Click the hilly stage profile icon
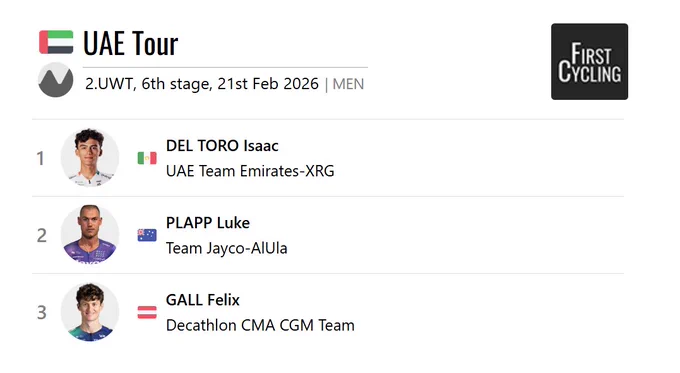This screenshot has width=680, height=373. pos(56,80)
